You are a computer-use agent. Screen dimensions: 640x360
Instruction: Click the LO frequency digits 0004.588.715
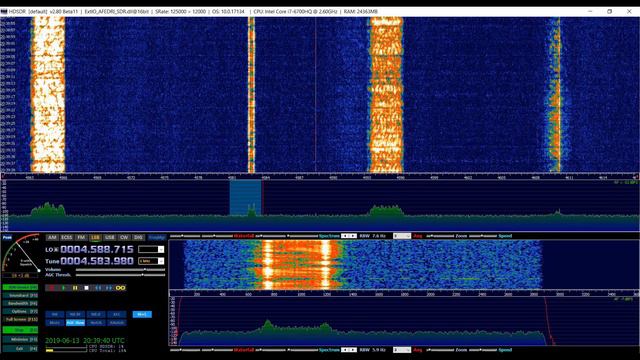pos(97,249)
